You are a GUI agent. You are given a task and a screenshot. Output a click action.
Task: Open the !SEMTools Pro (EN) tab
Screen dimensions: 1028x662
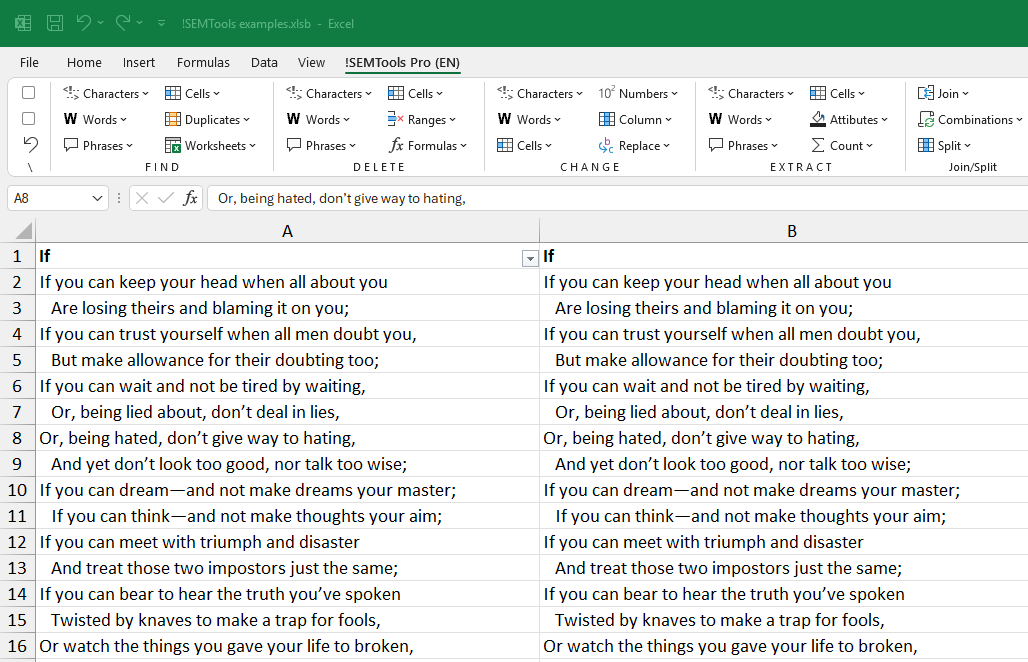[x=402, y=61]
